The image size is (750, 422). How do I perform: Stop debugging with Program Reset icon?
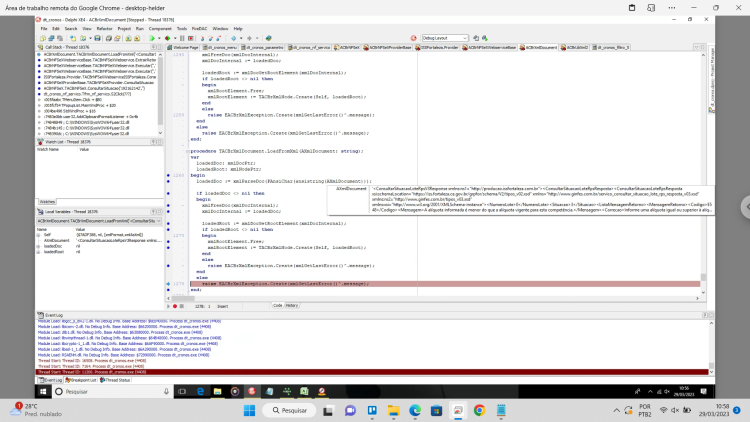pyautogui.click(x=190, y=38)
